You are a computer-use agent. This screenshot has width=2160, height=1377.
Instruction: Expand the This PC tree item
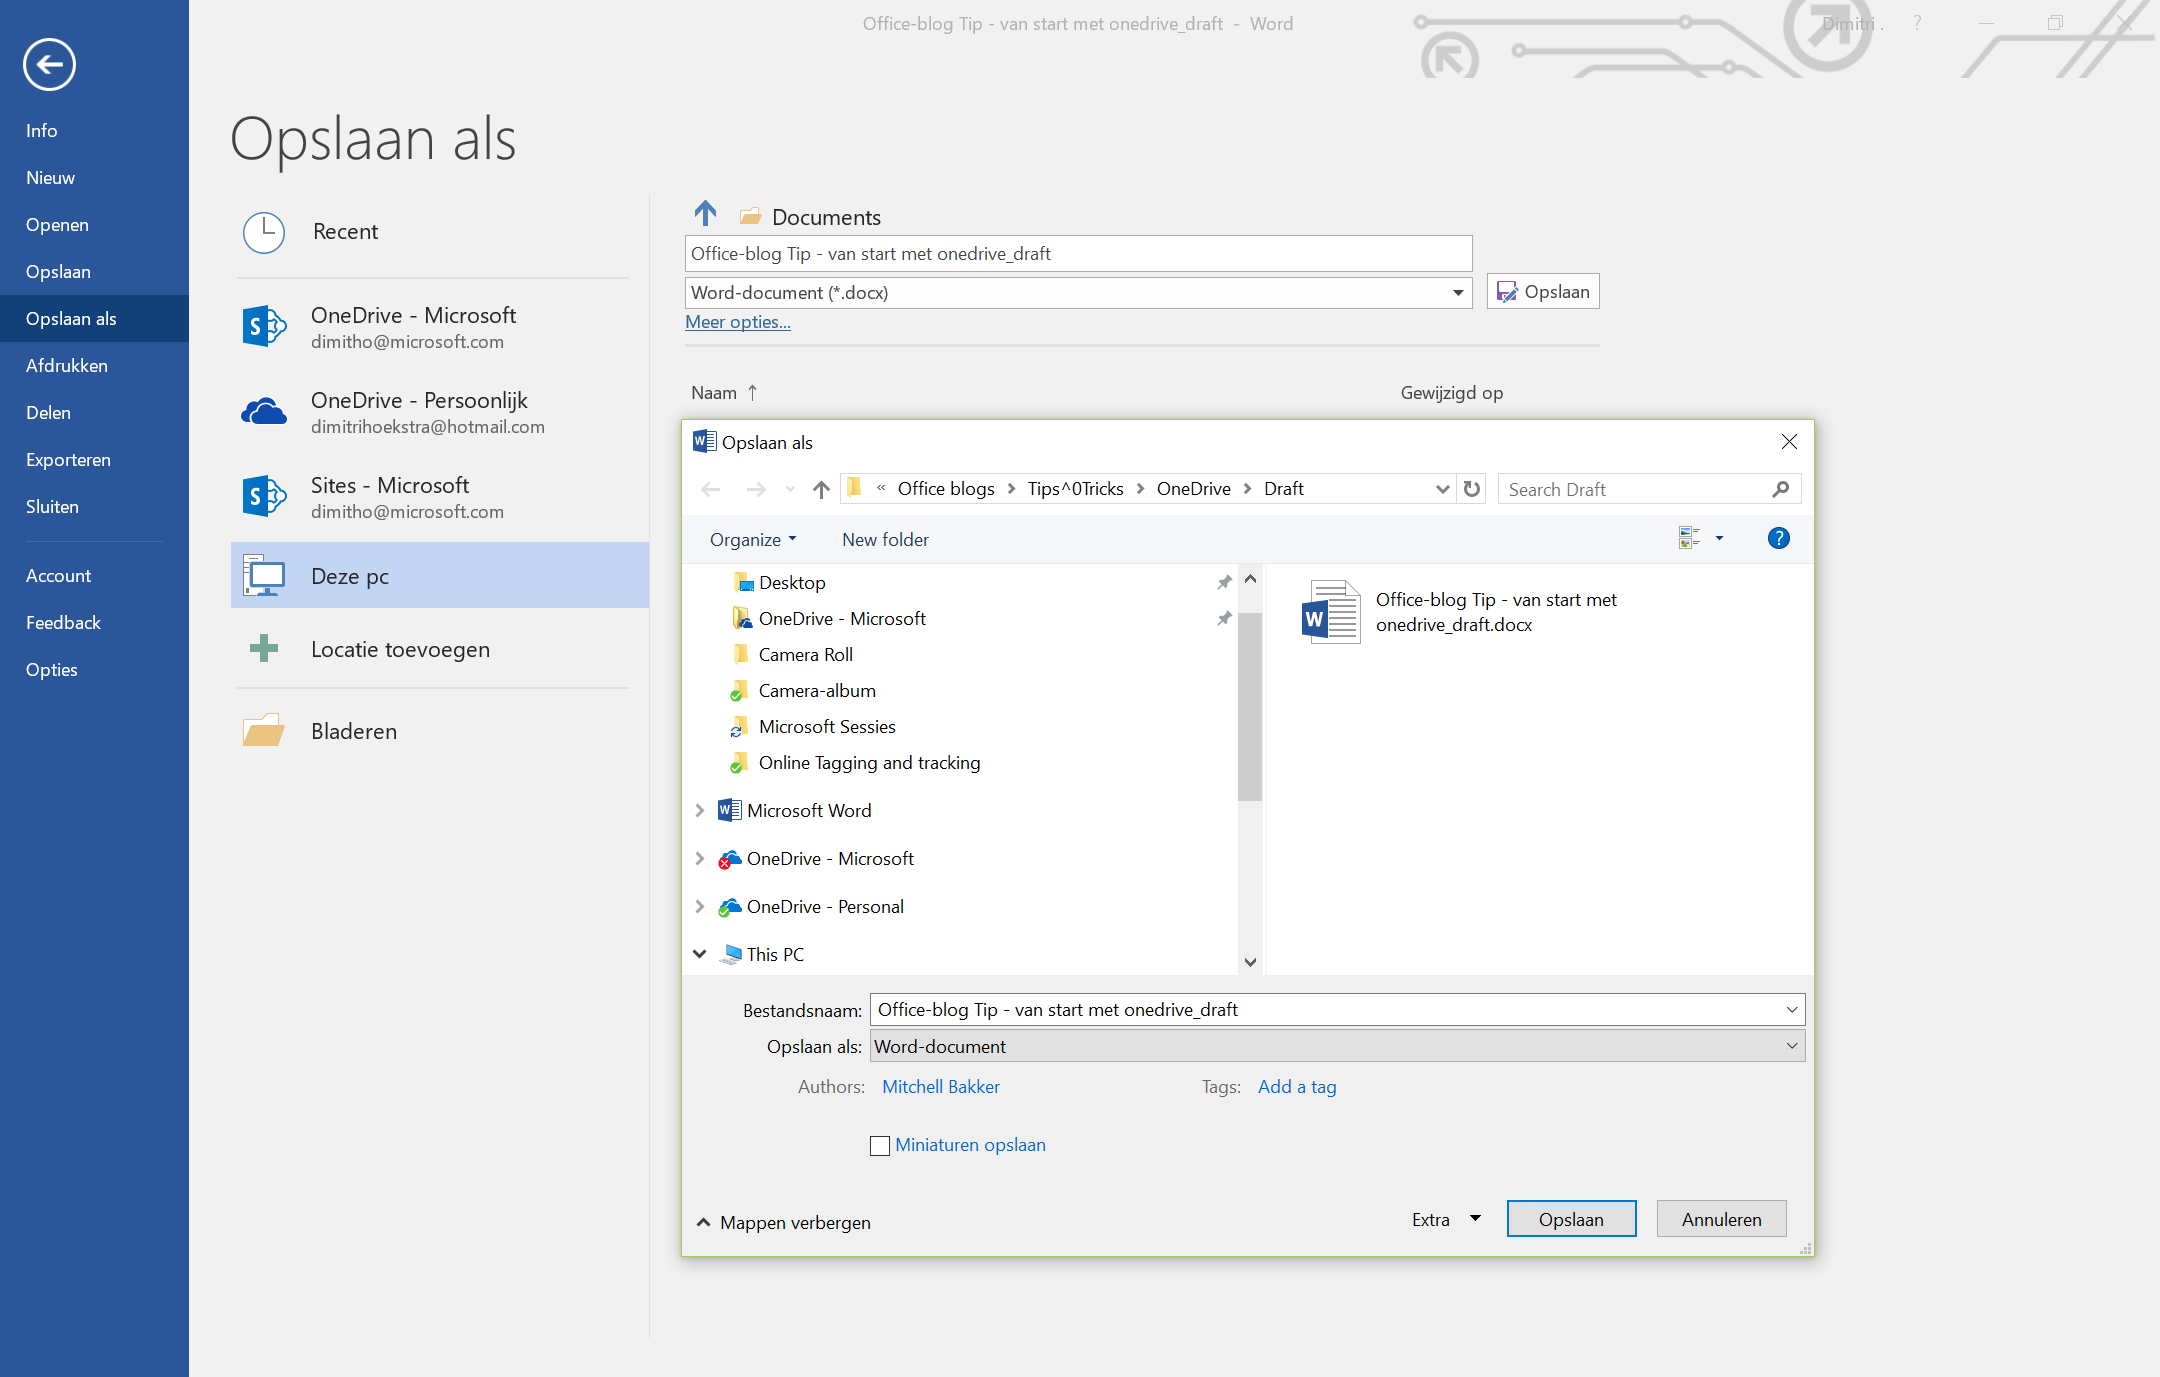[x=702, y=954]
